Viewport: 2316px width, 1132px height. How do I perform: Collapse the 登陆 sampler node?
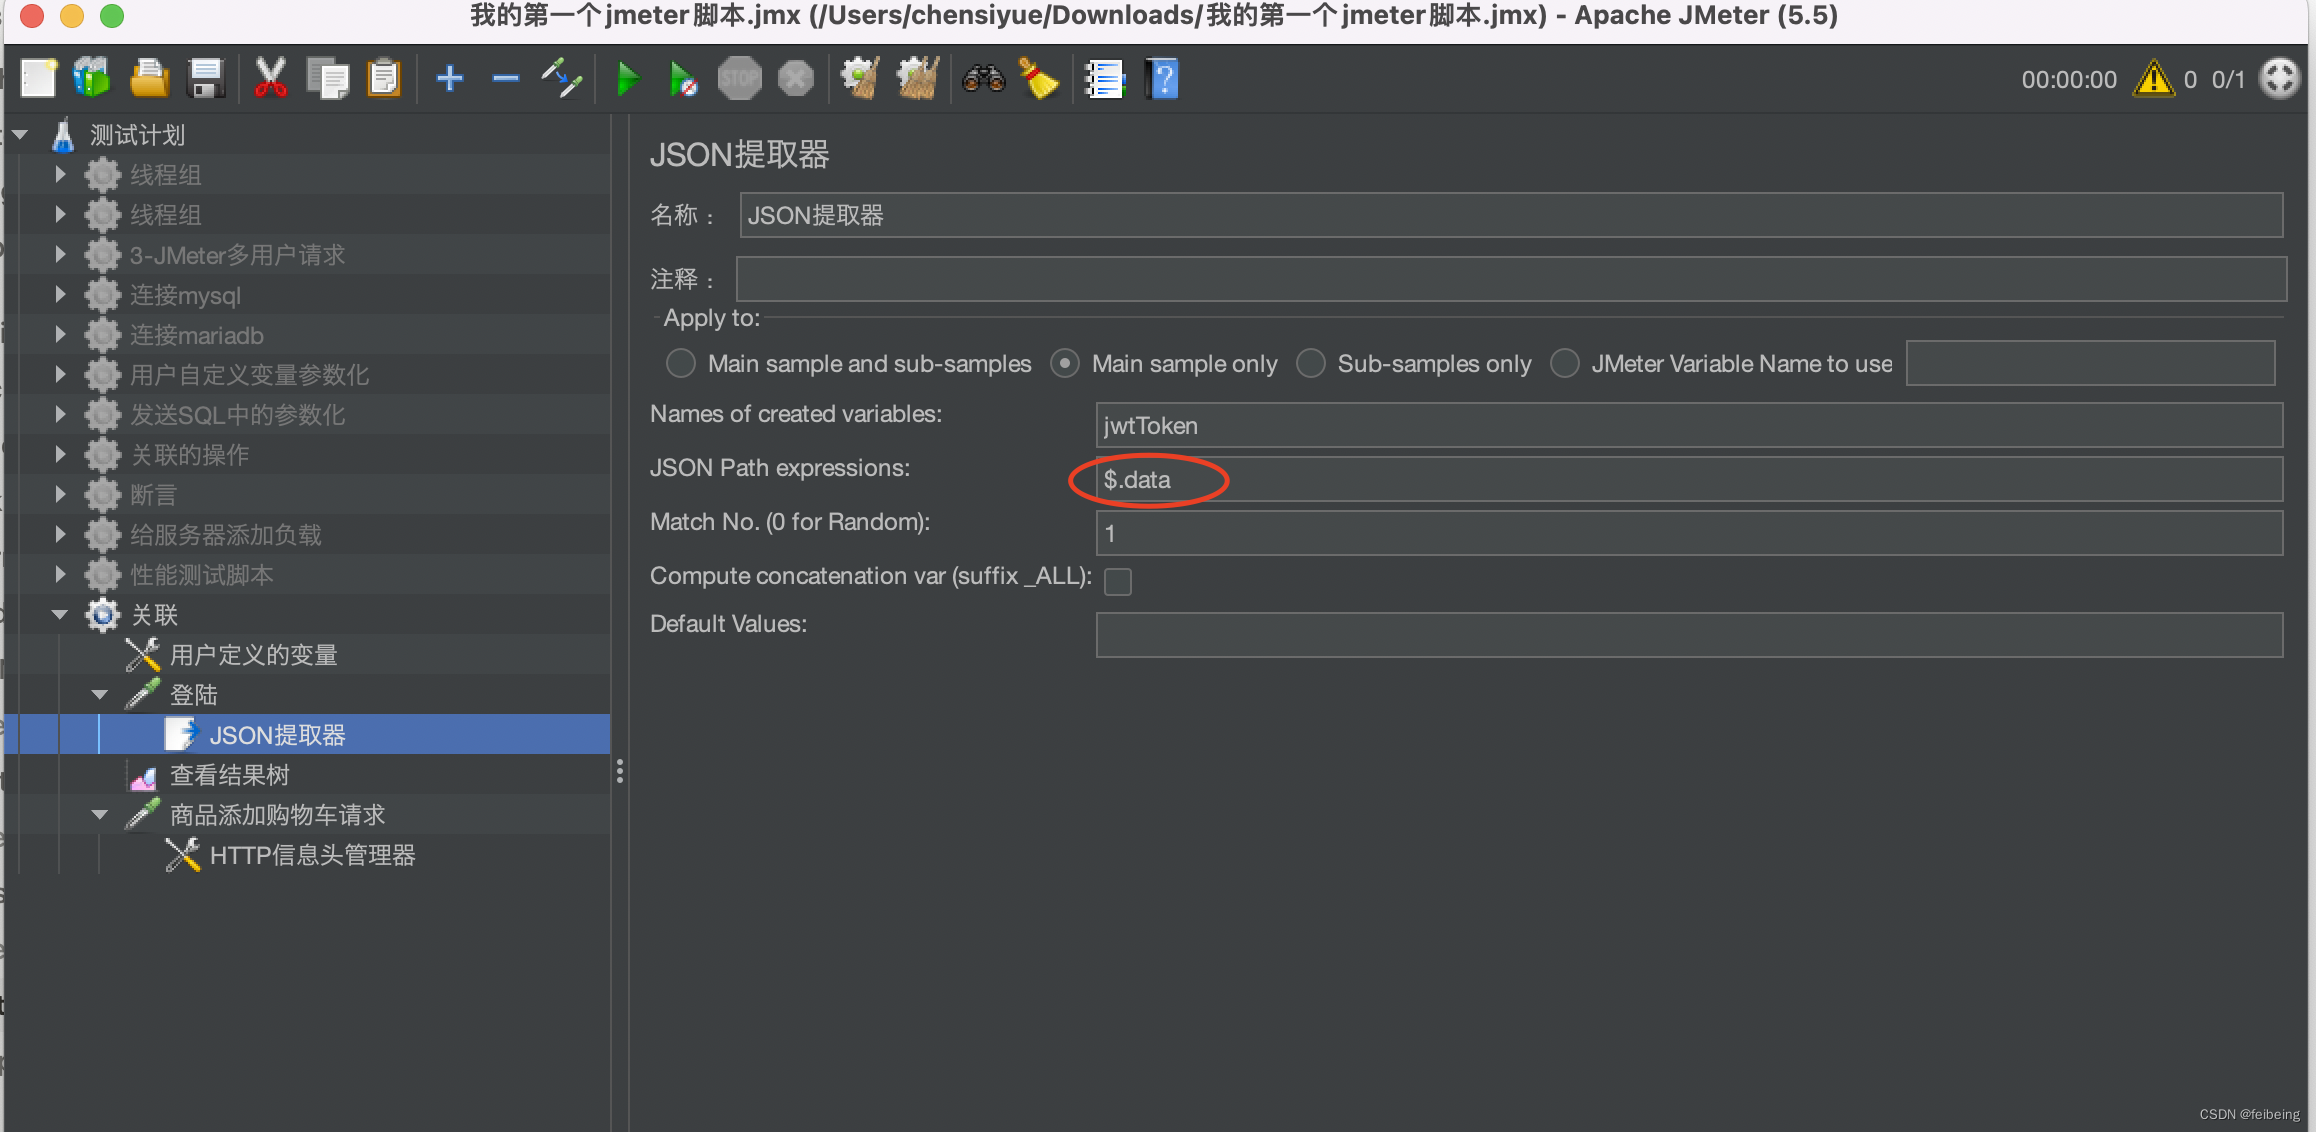click(100, 694)
